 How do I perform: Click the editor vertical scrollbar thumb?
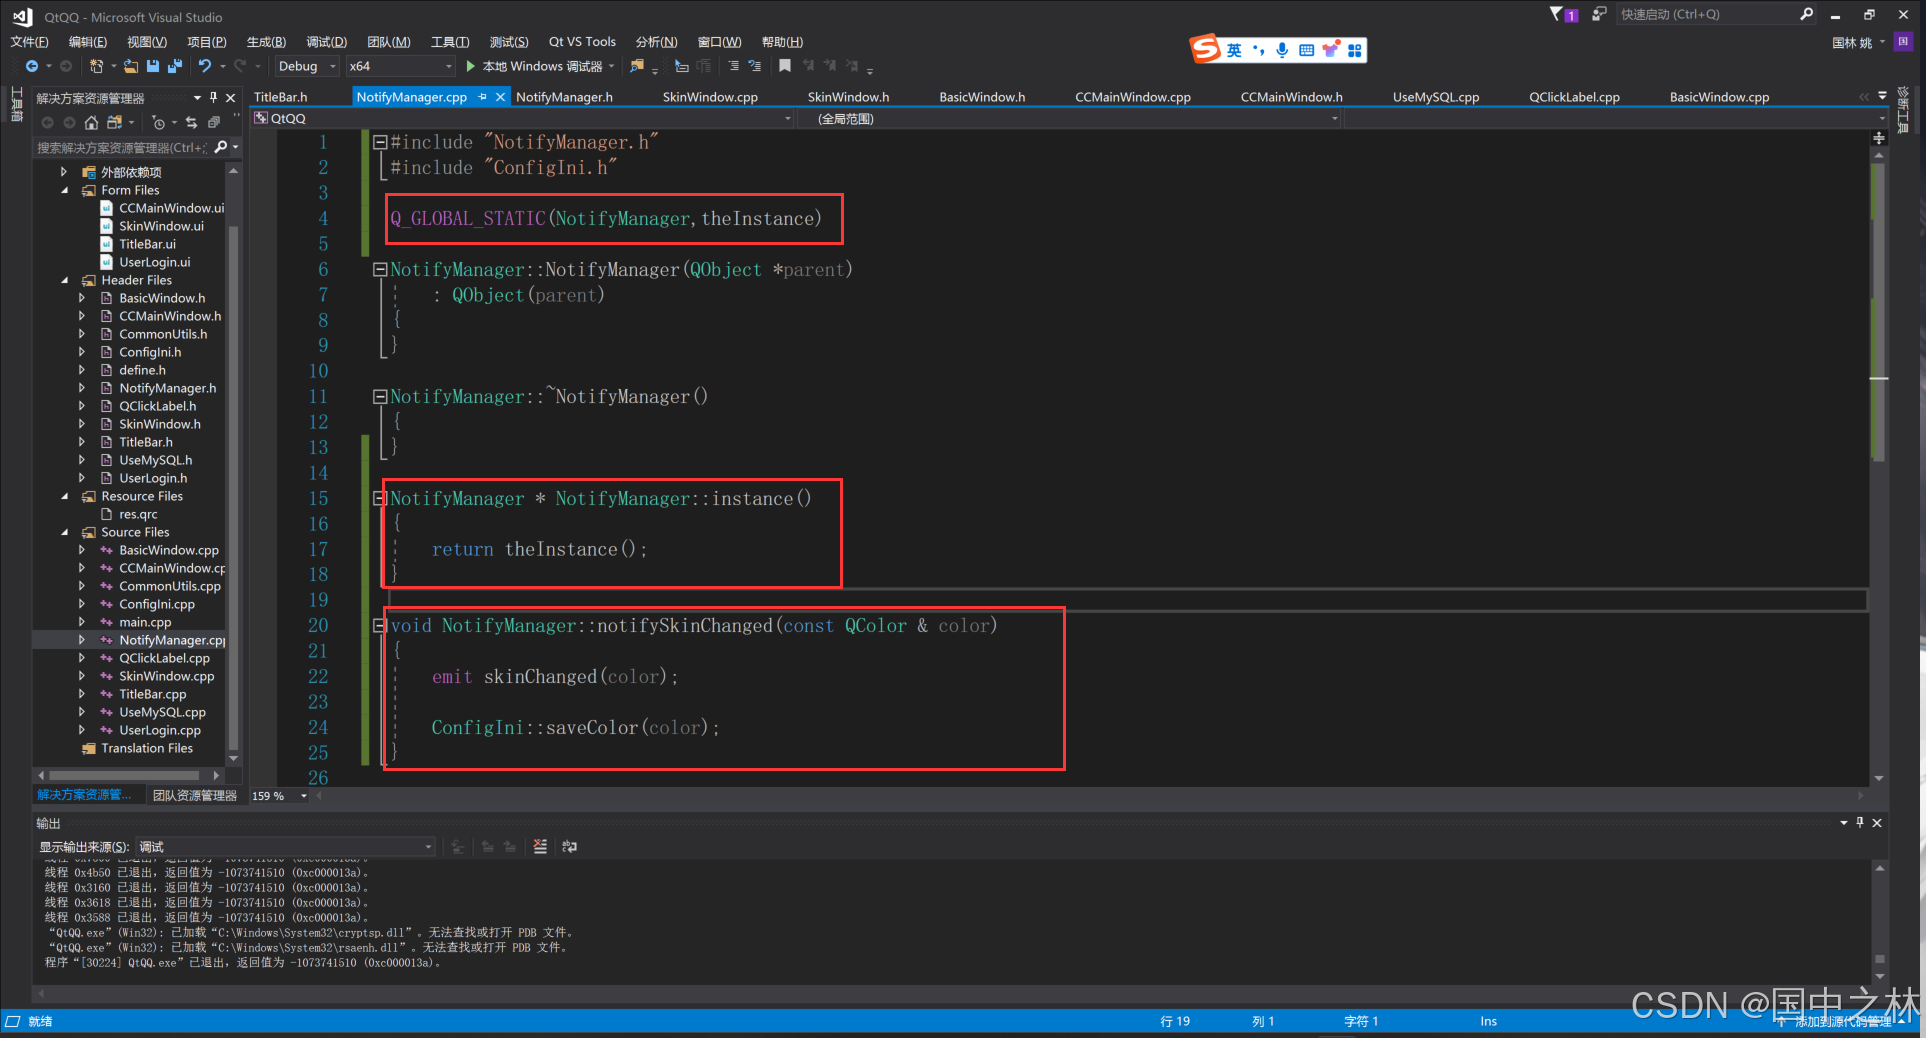tap(1878, 310)
